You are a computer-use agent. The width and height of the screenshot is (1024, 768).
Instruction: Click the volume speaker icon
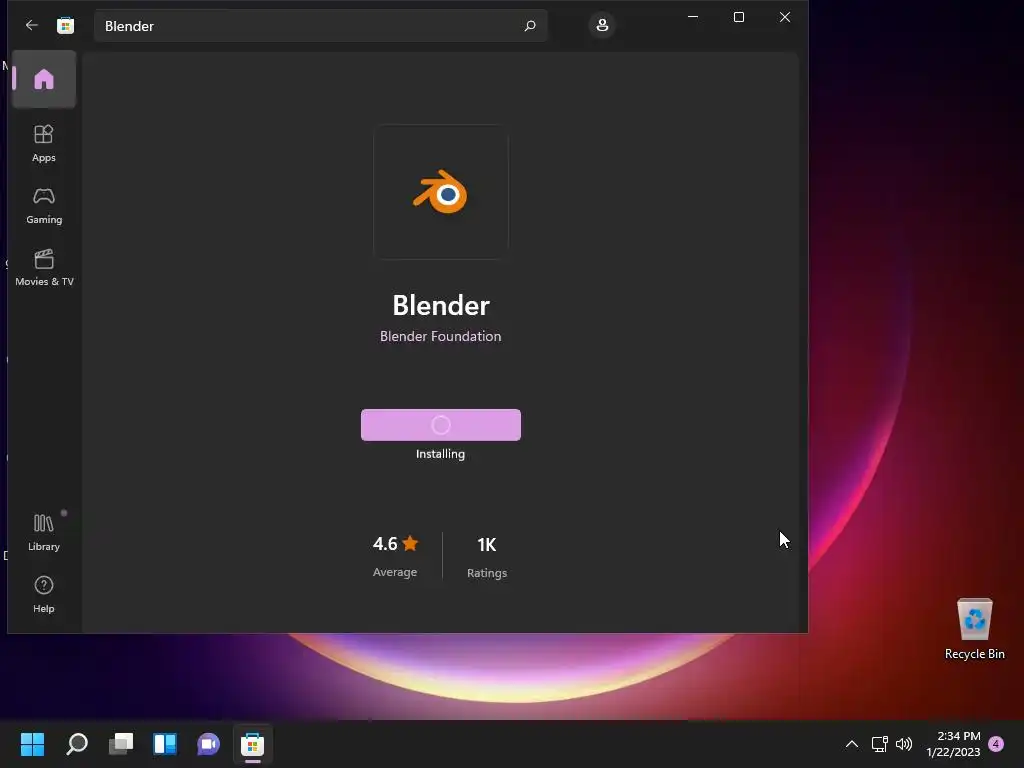coord(904,744)
